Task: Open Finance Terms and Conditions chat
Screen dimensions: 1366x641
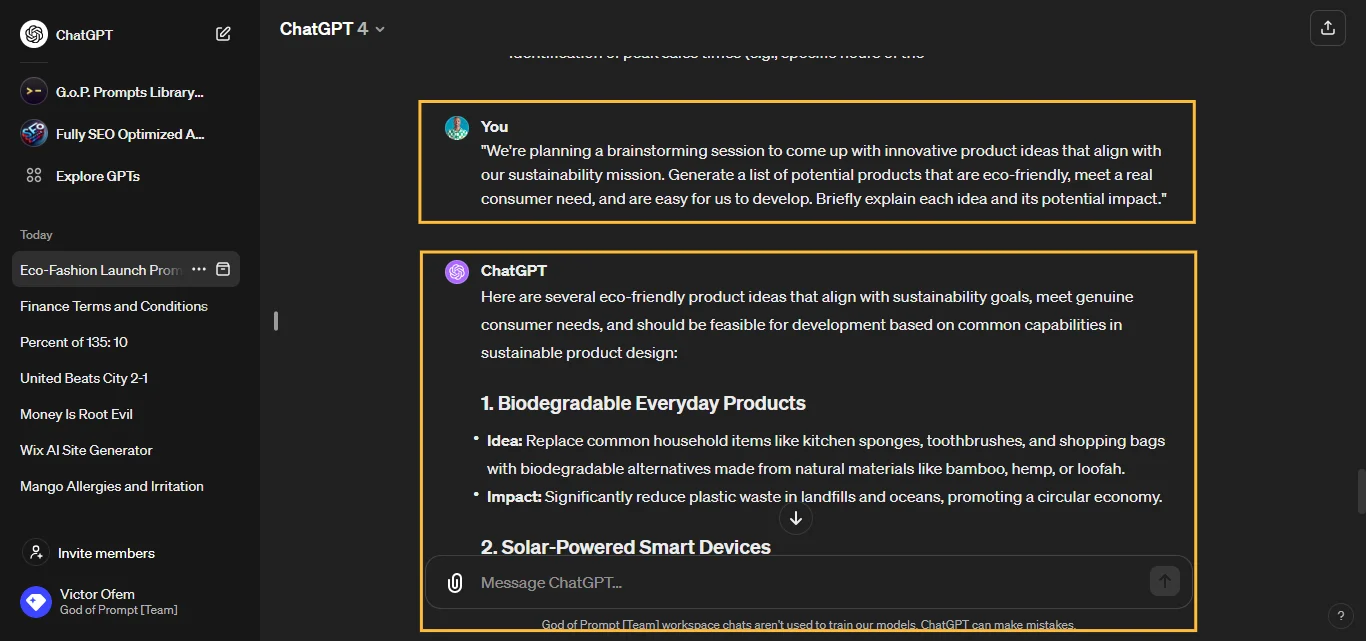Action: (x=114, y=306)
